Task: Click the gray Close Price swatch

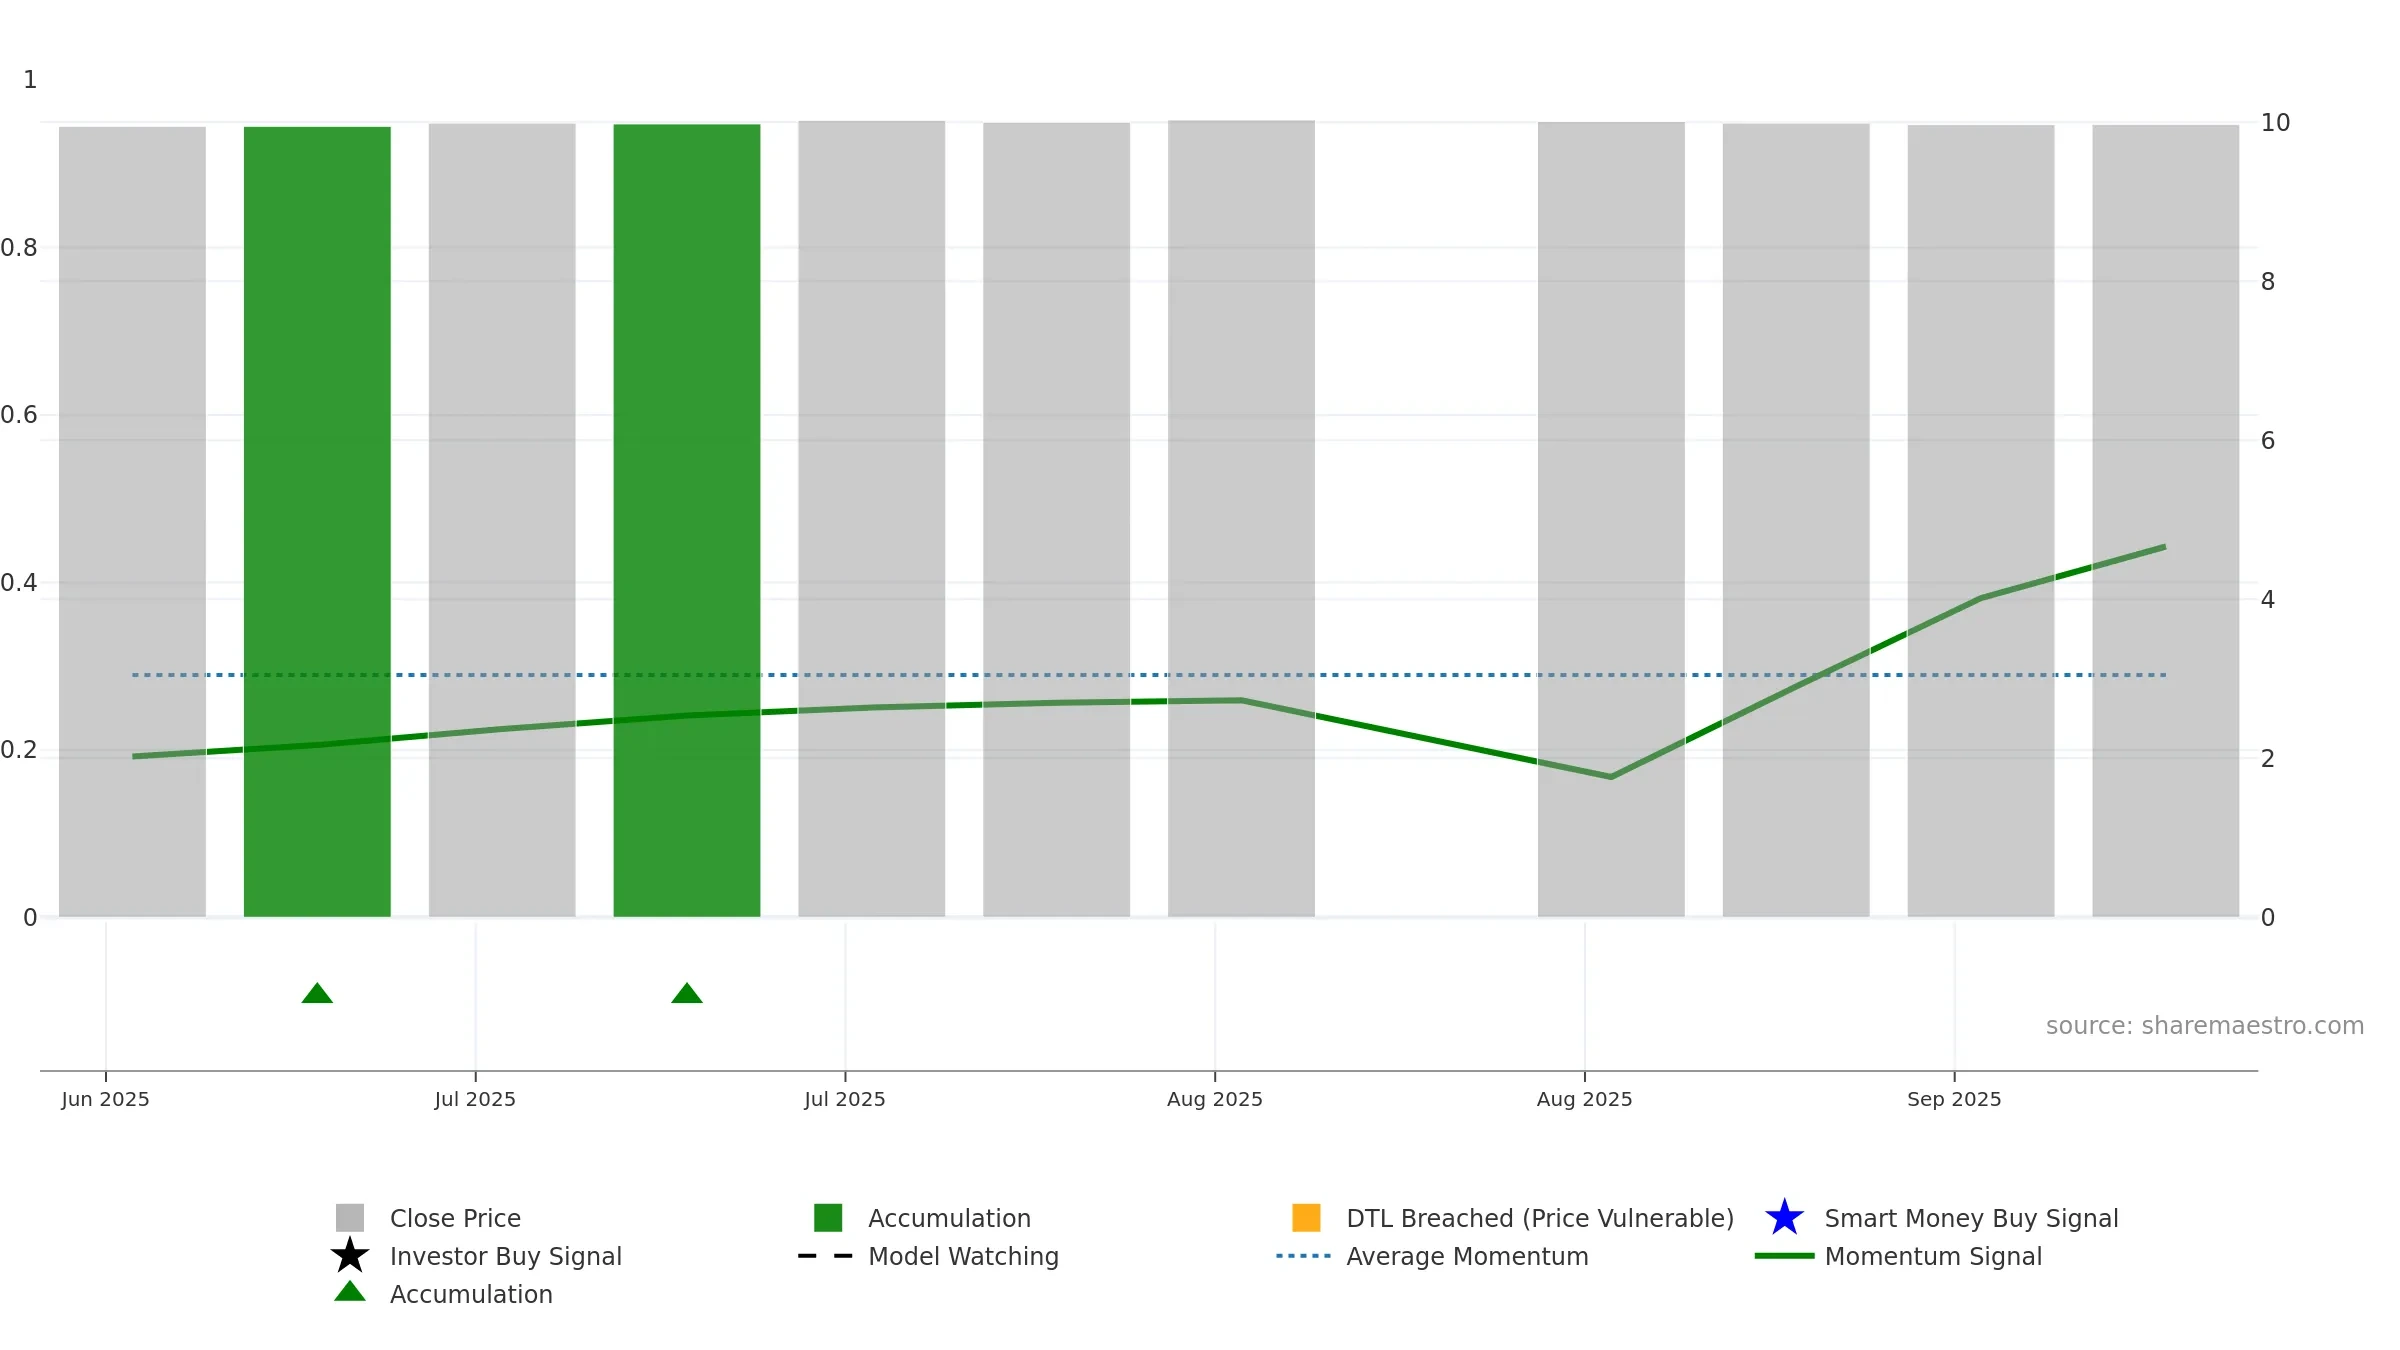Action: pos(350,1218)
